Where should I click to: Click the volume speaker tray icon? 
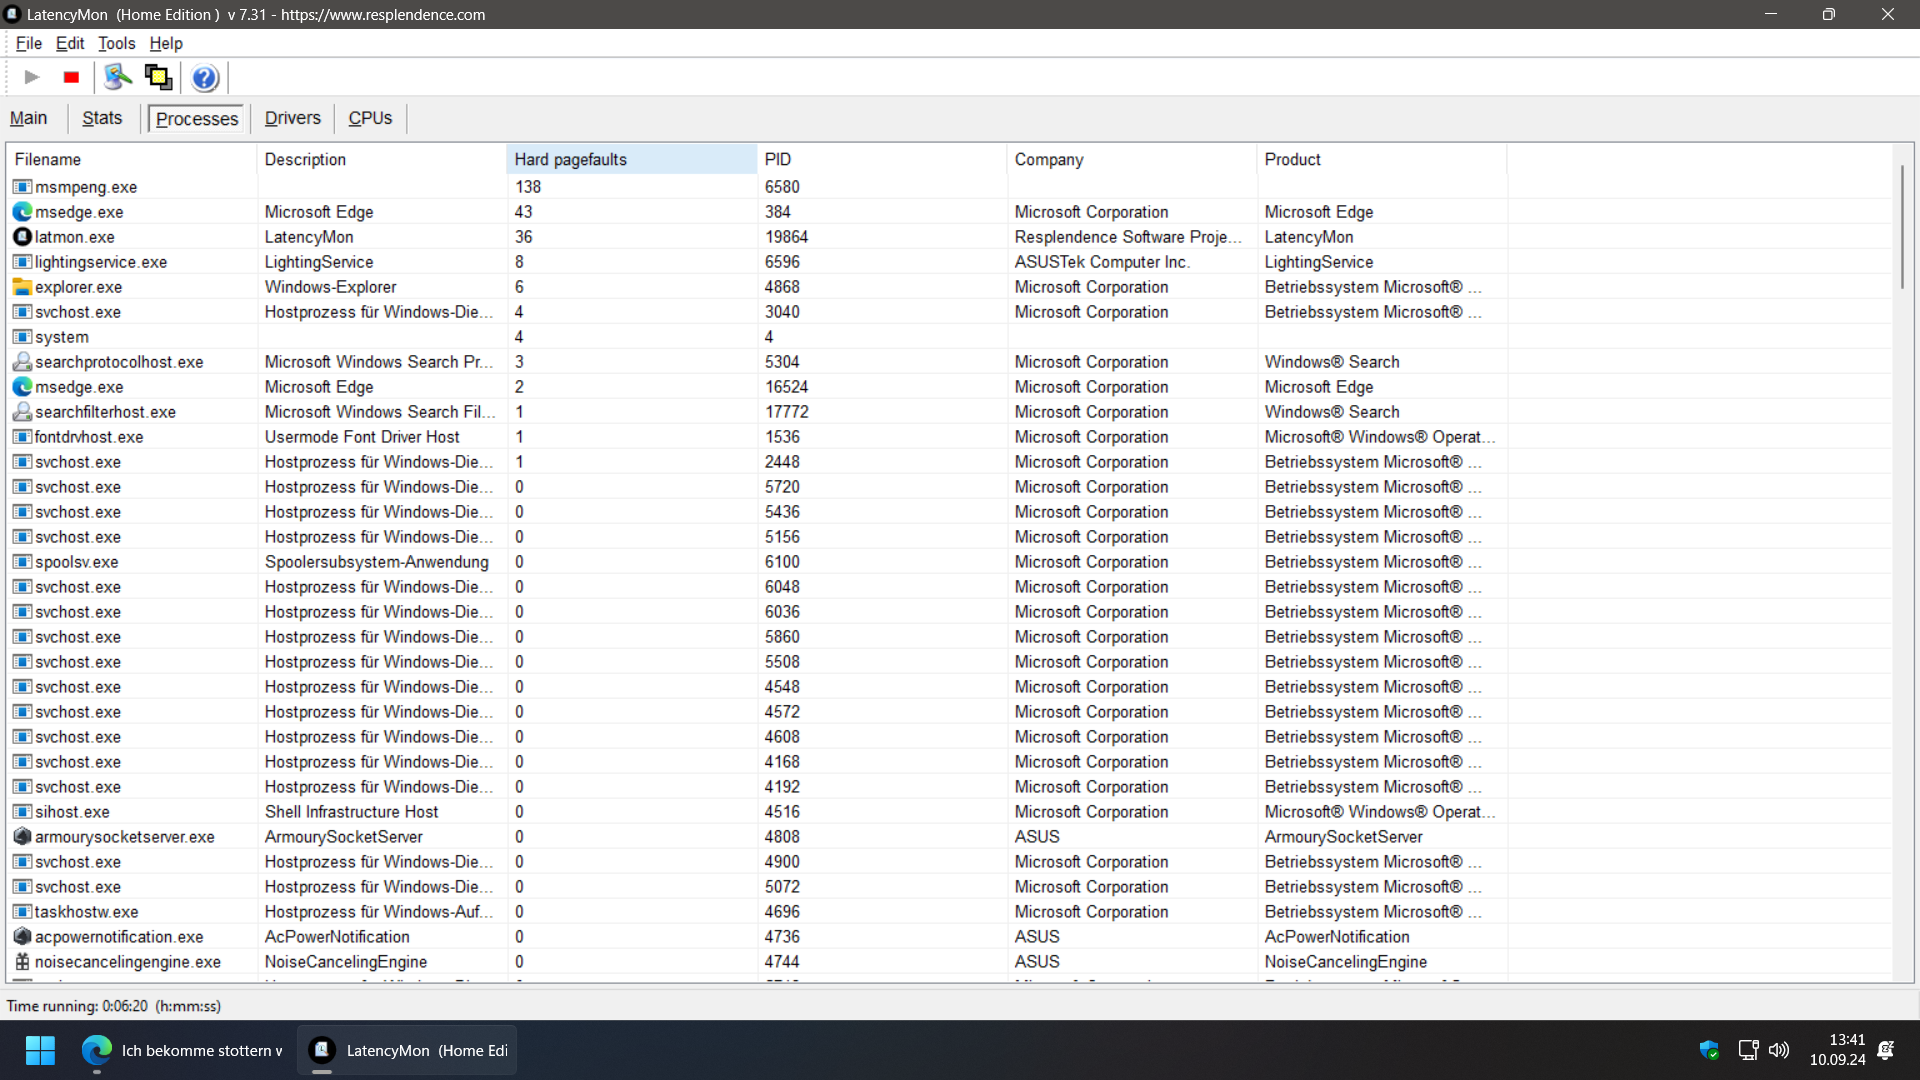1779,1050
